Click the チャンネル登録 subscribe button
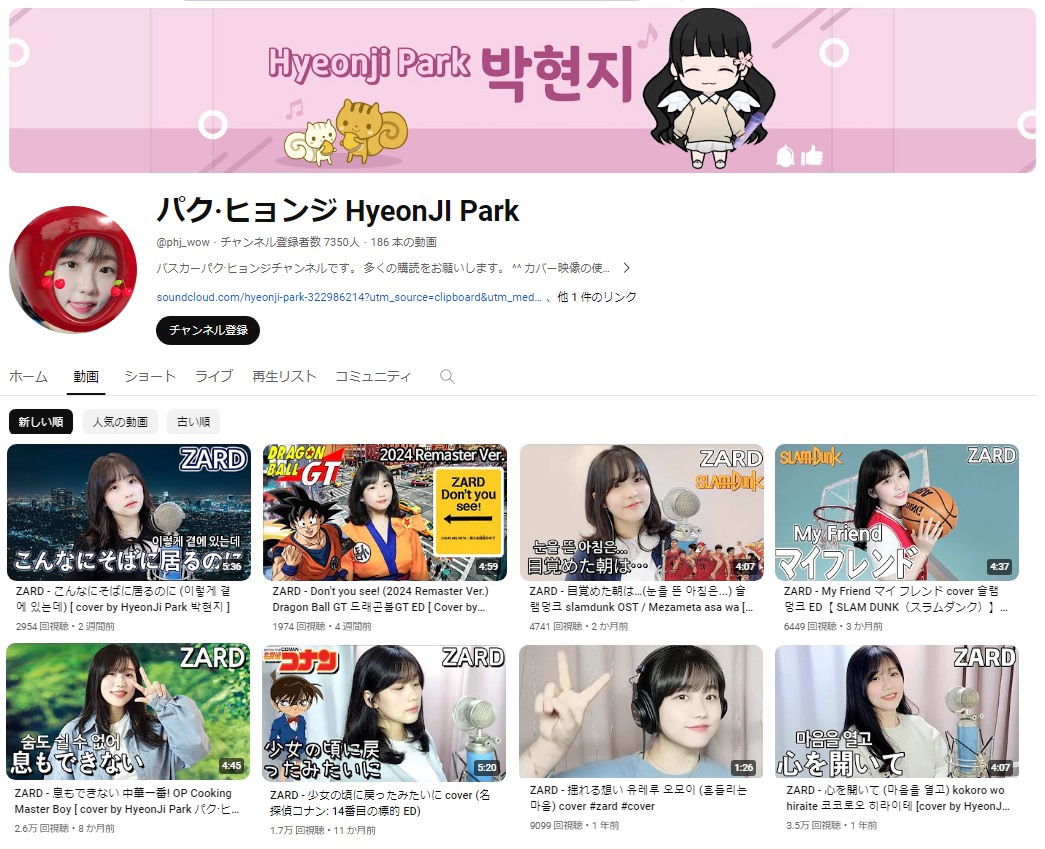The image size is (1045, 849). coord(208,330)
